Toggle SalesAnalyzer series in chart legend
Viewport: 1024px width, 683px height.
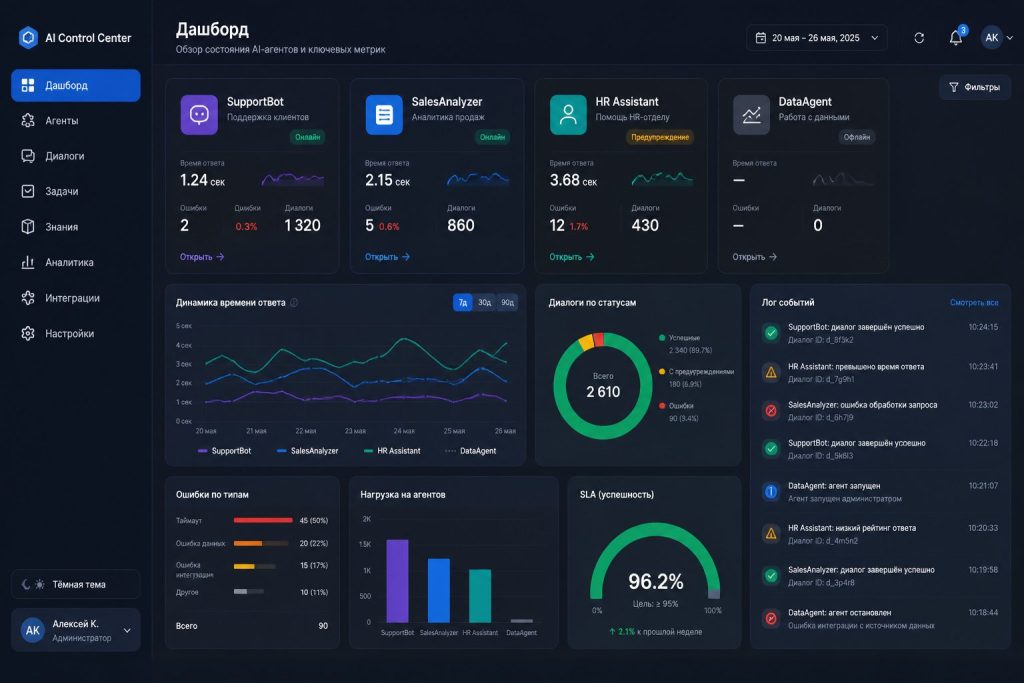308,451
